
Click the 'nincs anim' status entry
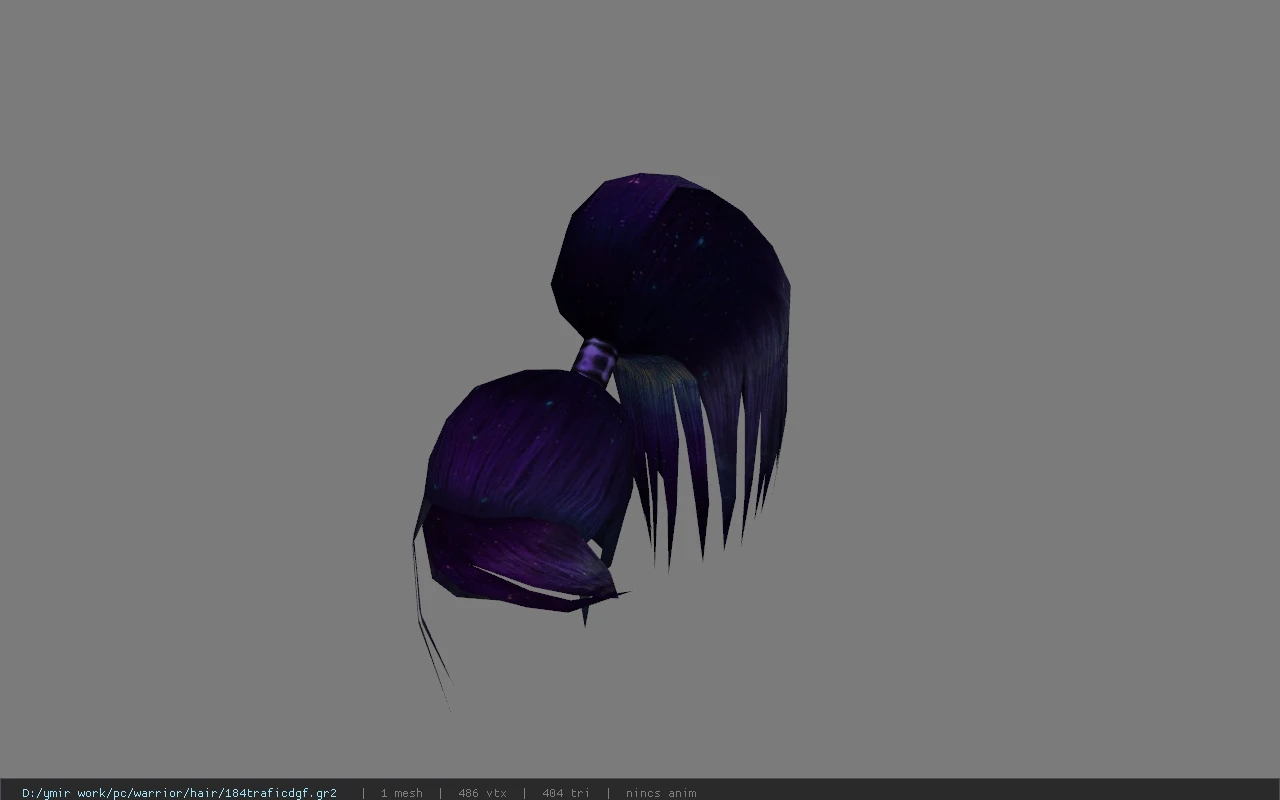(661, 793)
